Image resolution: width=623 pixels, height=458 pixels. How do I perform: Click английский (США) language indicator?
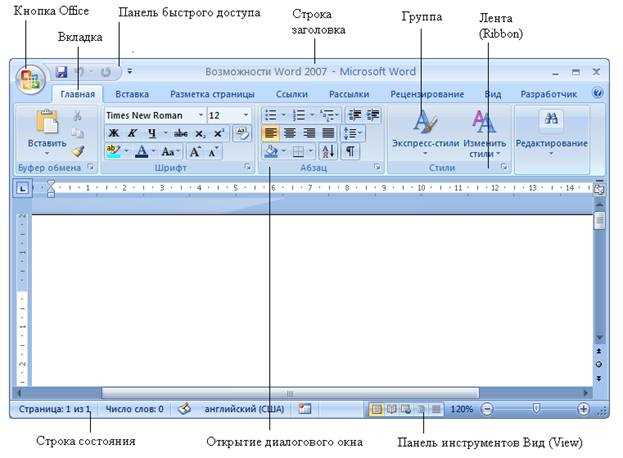pyautogui.click(x=244, y=409)
